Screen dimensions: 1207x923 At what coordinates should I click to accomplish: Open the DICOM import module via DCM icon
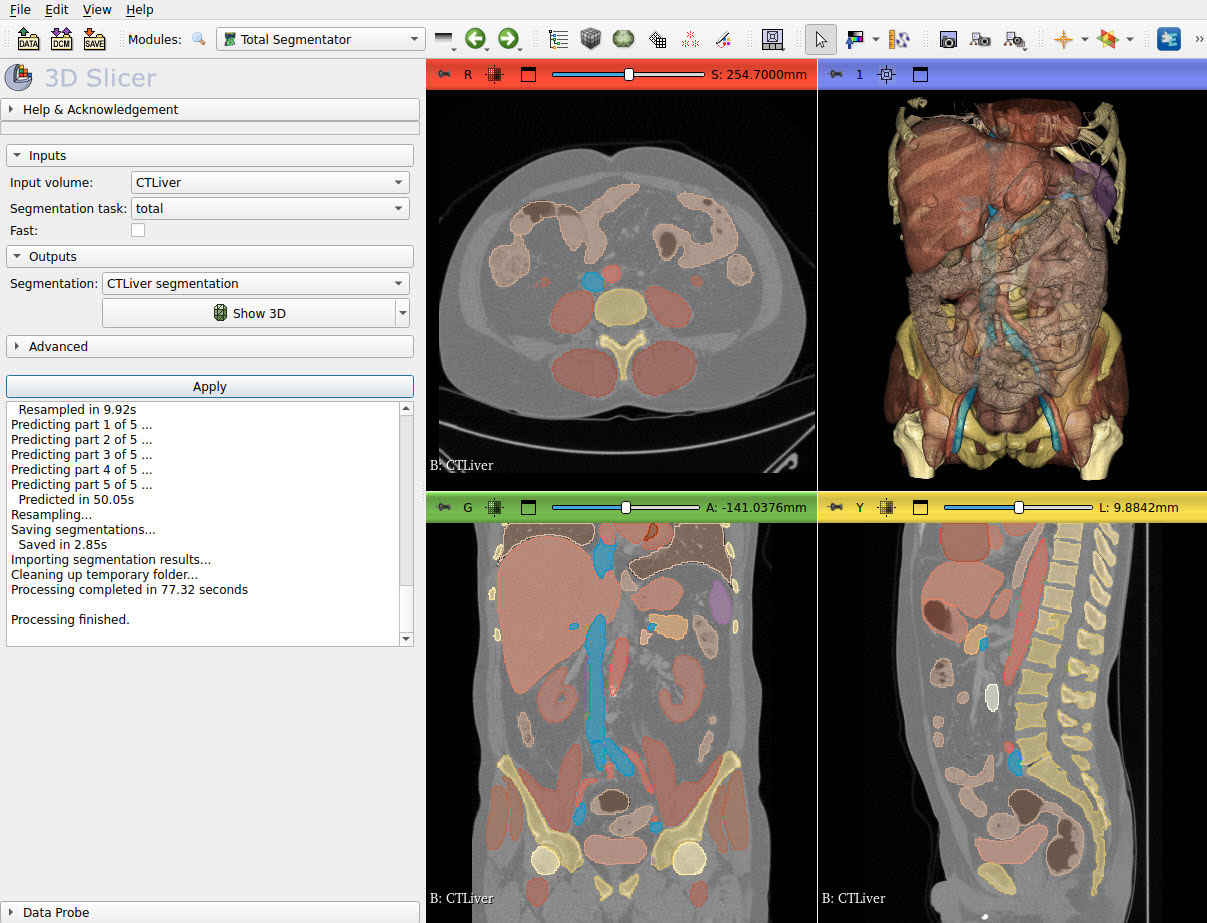[x=61, y=39]
